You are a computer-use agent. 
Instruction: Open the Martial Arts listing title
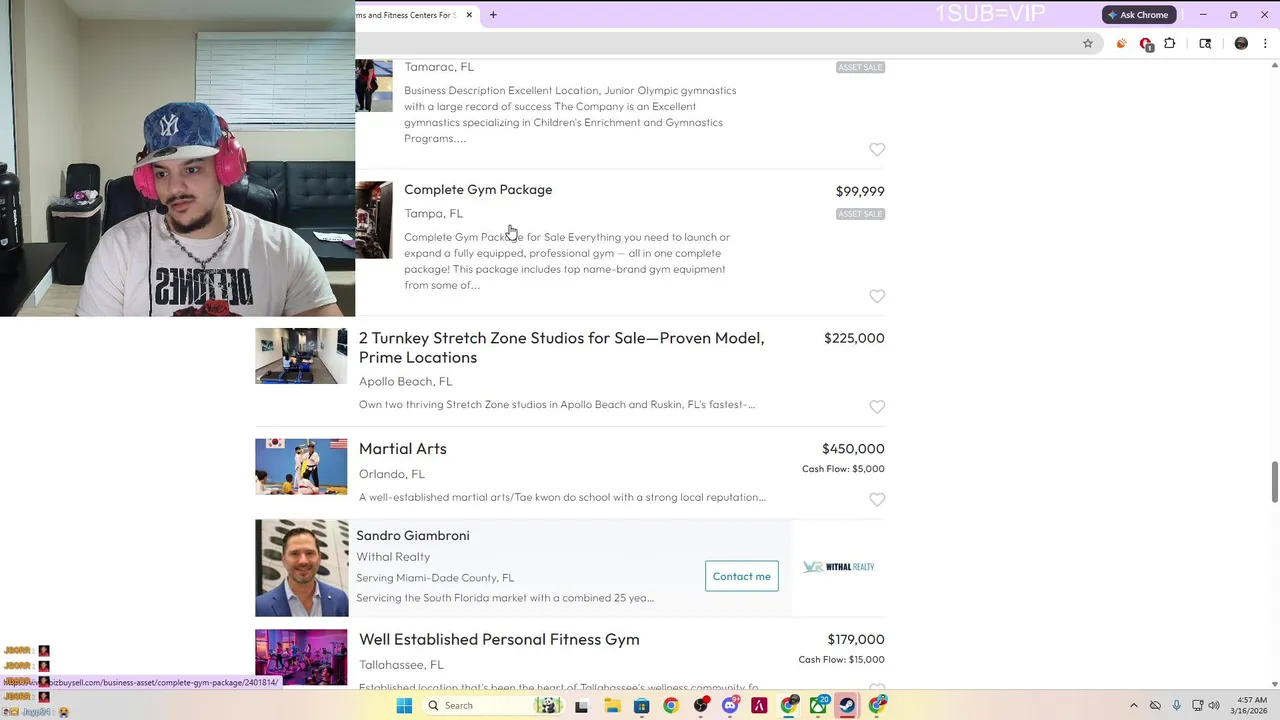pyautogui.click(x=403, y=449)
